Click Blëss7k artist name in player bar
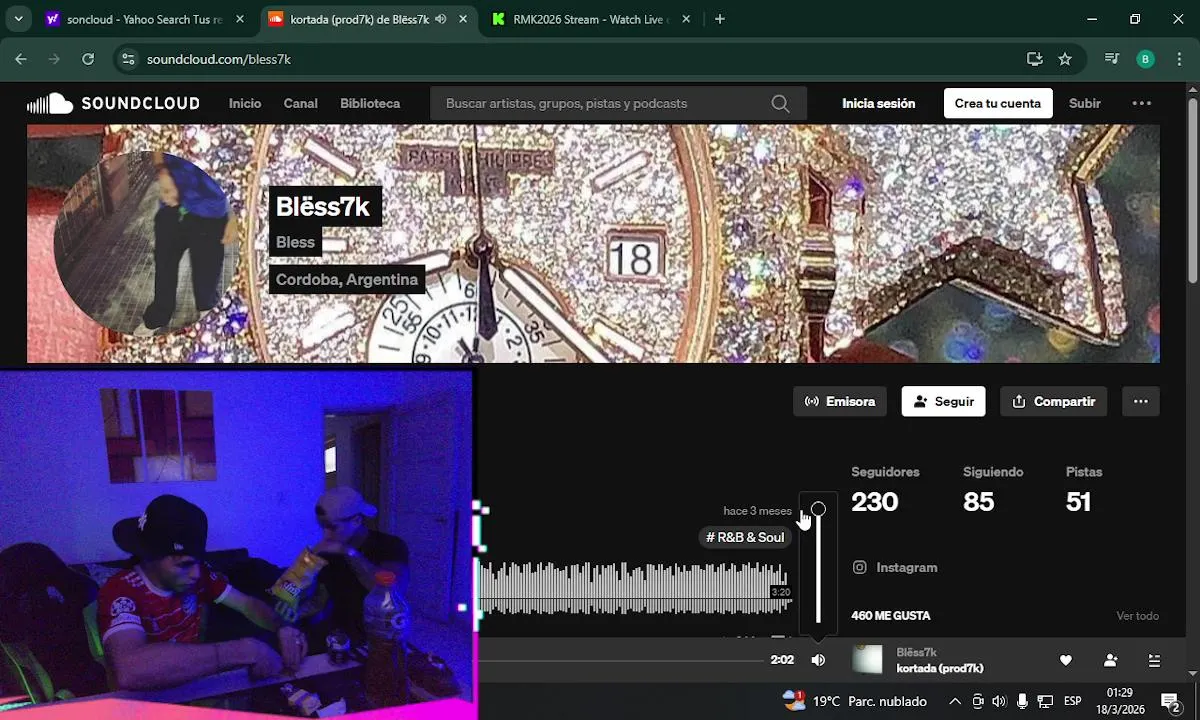The width and height of the screenshot is (1200, 720). coord(916,652)
